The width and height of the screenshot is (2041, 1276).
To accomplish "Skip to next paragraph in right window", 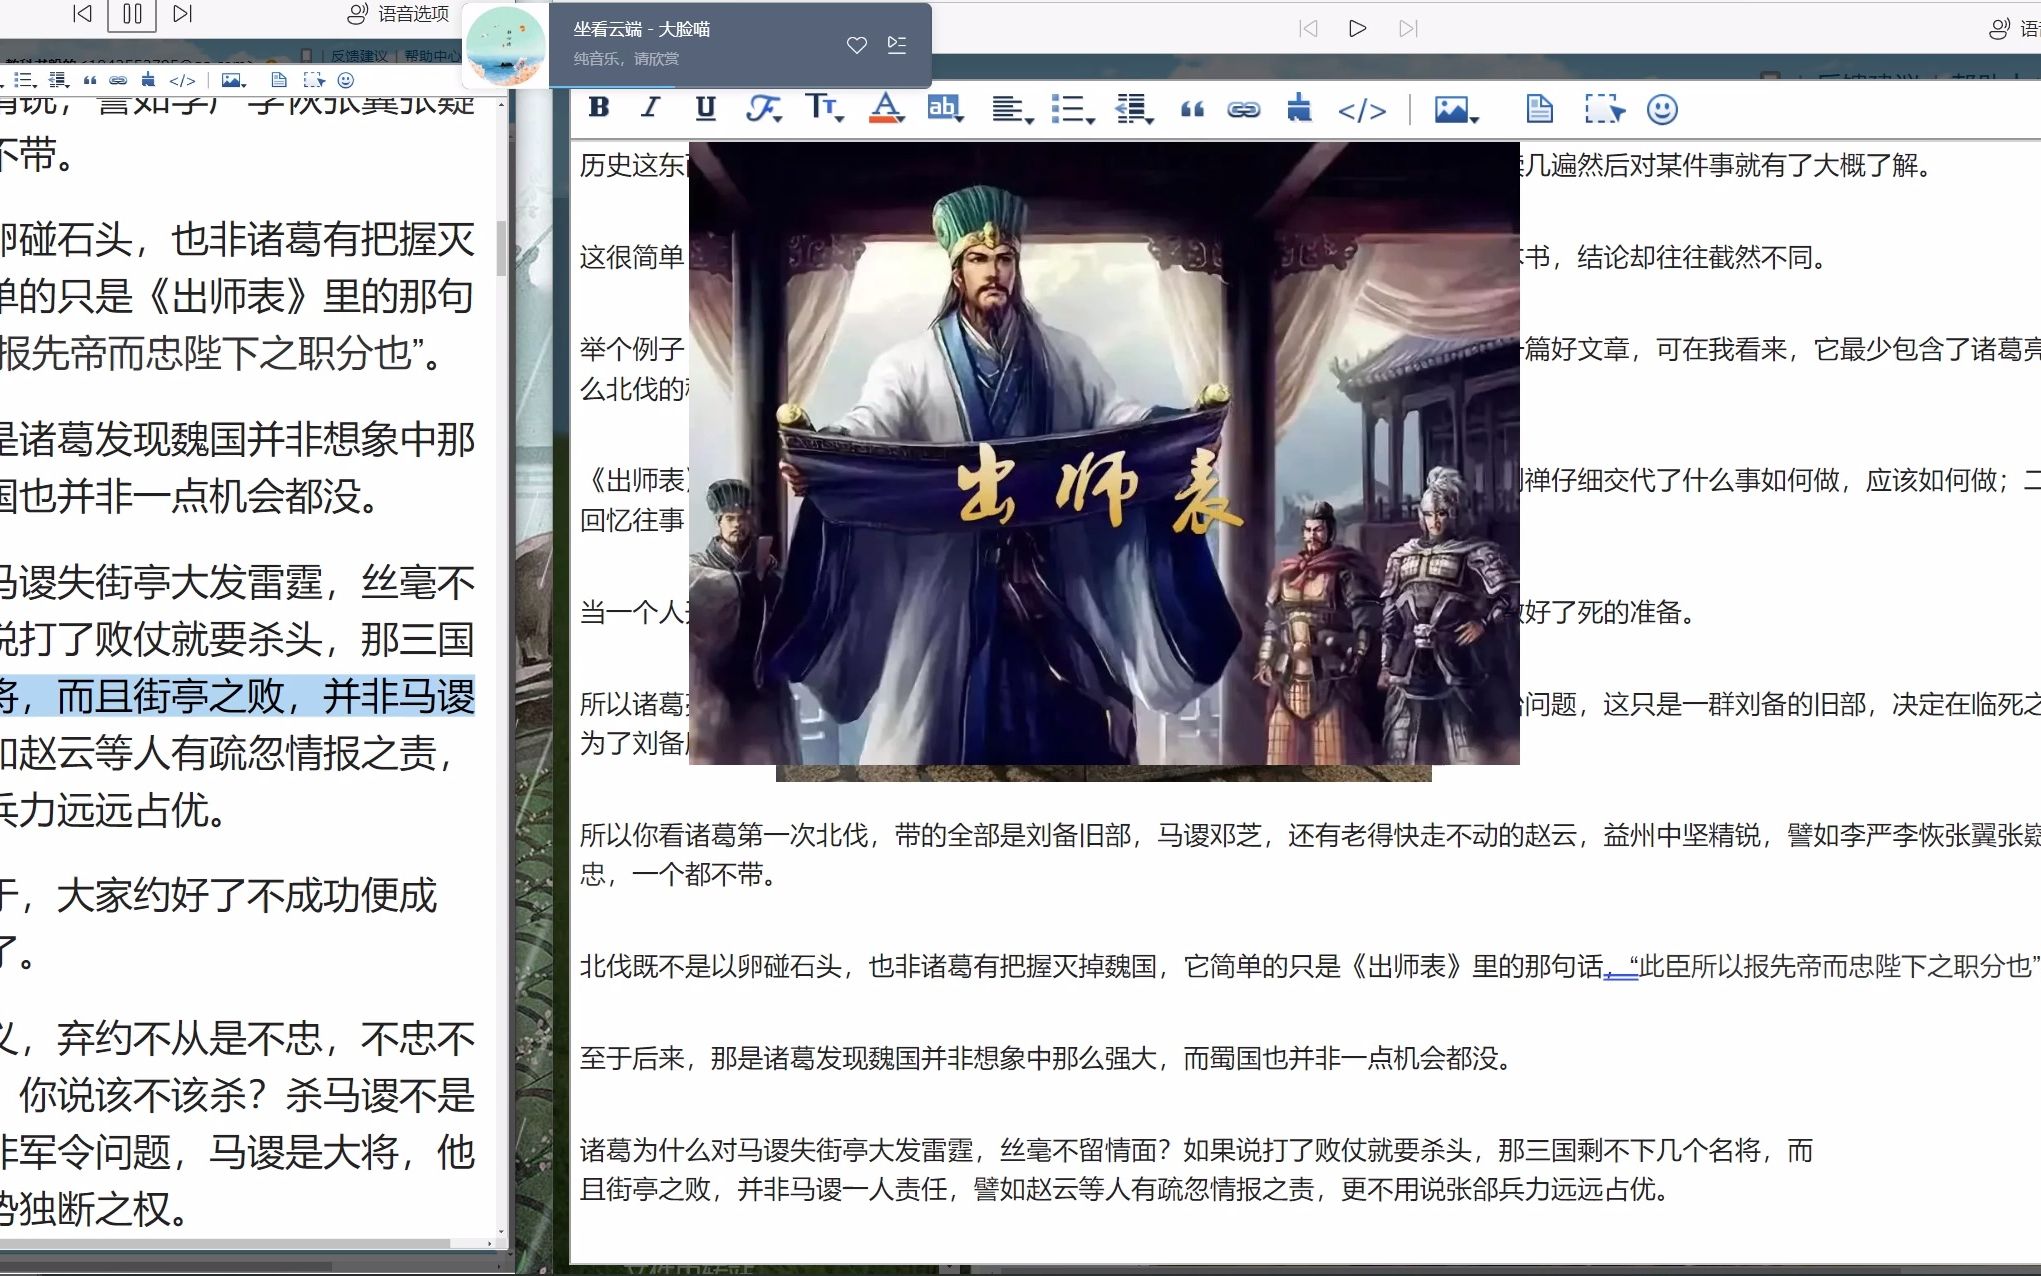I will click(x=1408, y=28).
